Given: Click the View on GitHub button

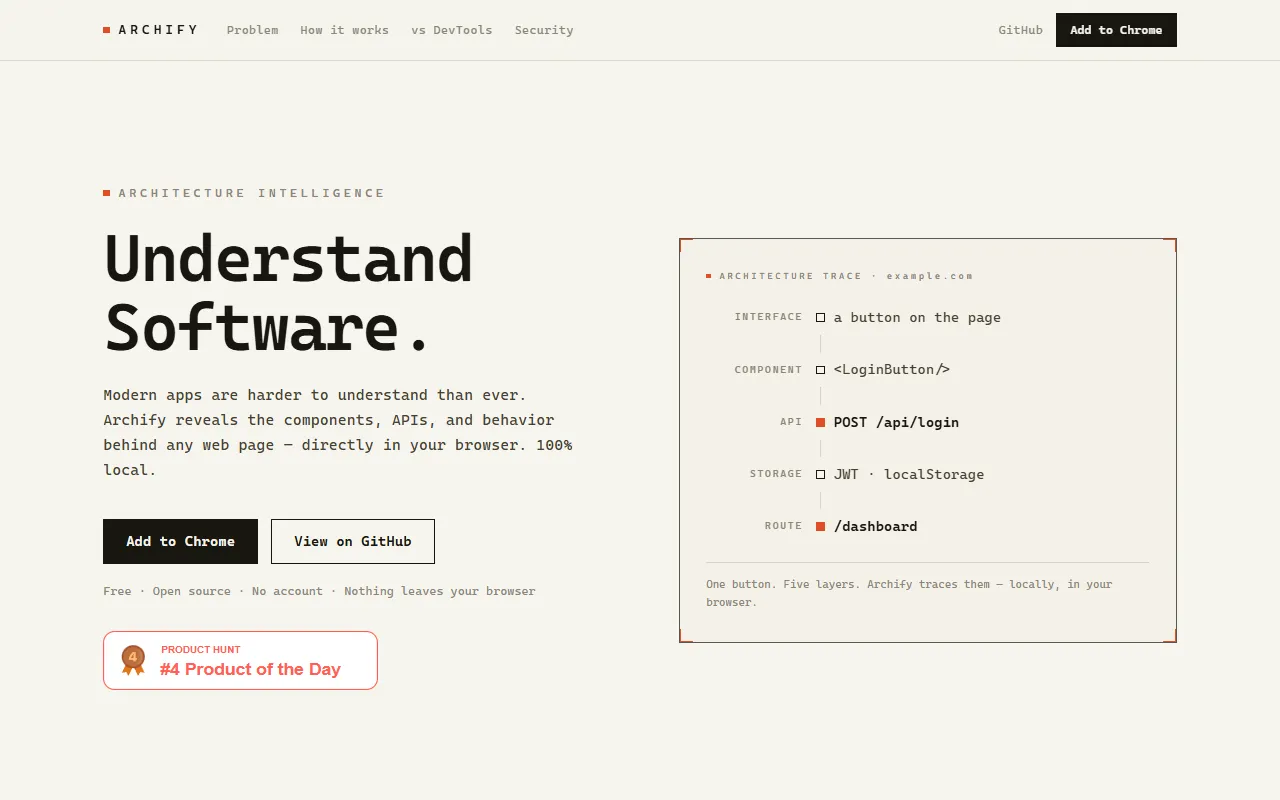Looking at the screenshot, I should [353, 541].
